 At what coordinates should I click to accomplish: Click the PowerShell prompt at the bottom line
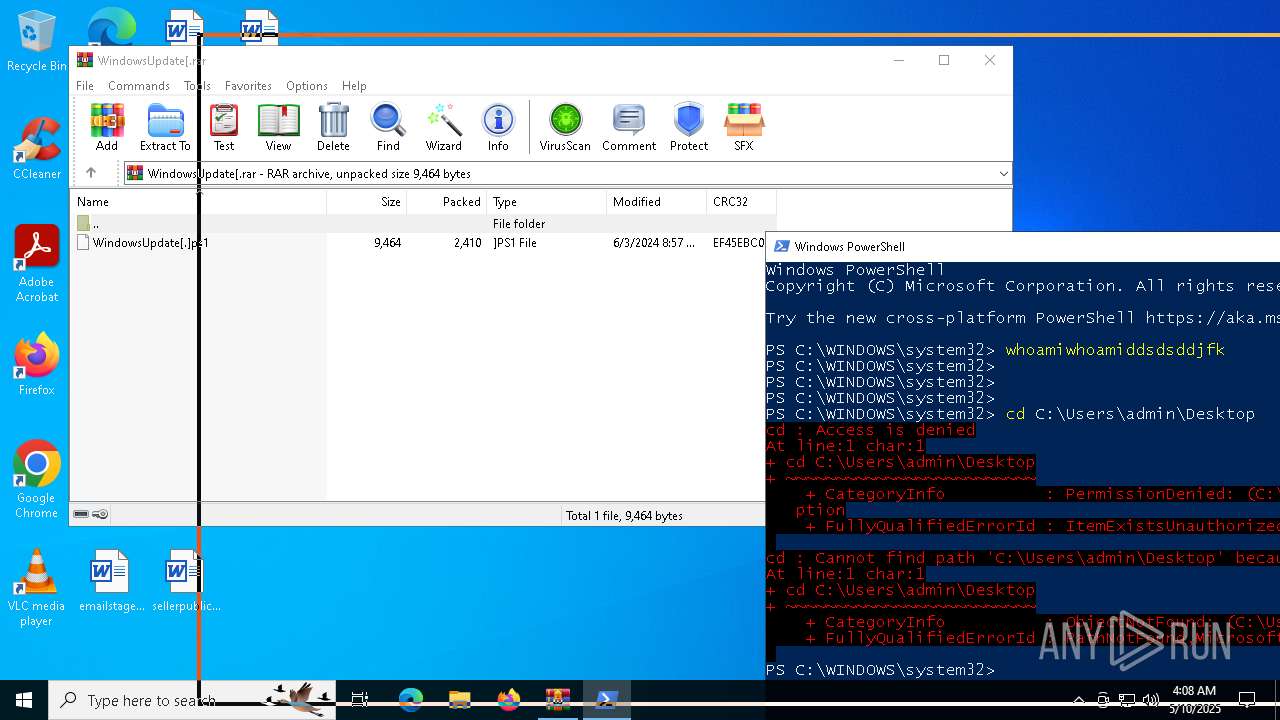coord(880,670)
